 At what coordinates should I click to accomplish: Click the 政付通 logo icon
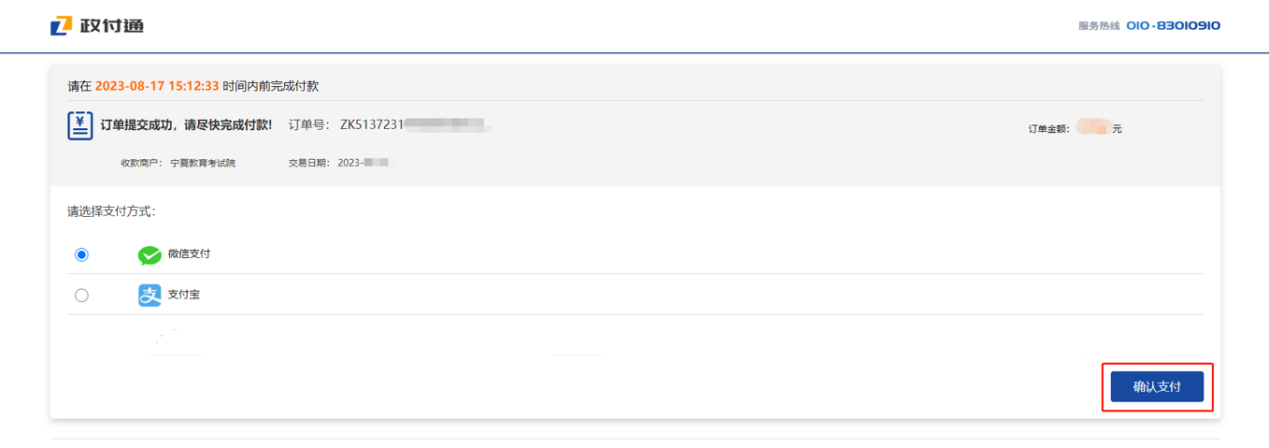[62, 26]
